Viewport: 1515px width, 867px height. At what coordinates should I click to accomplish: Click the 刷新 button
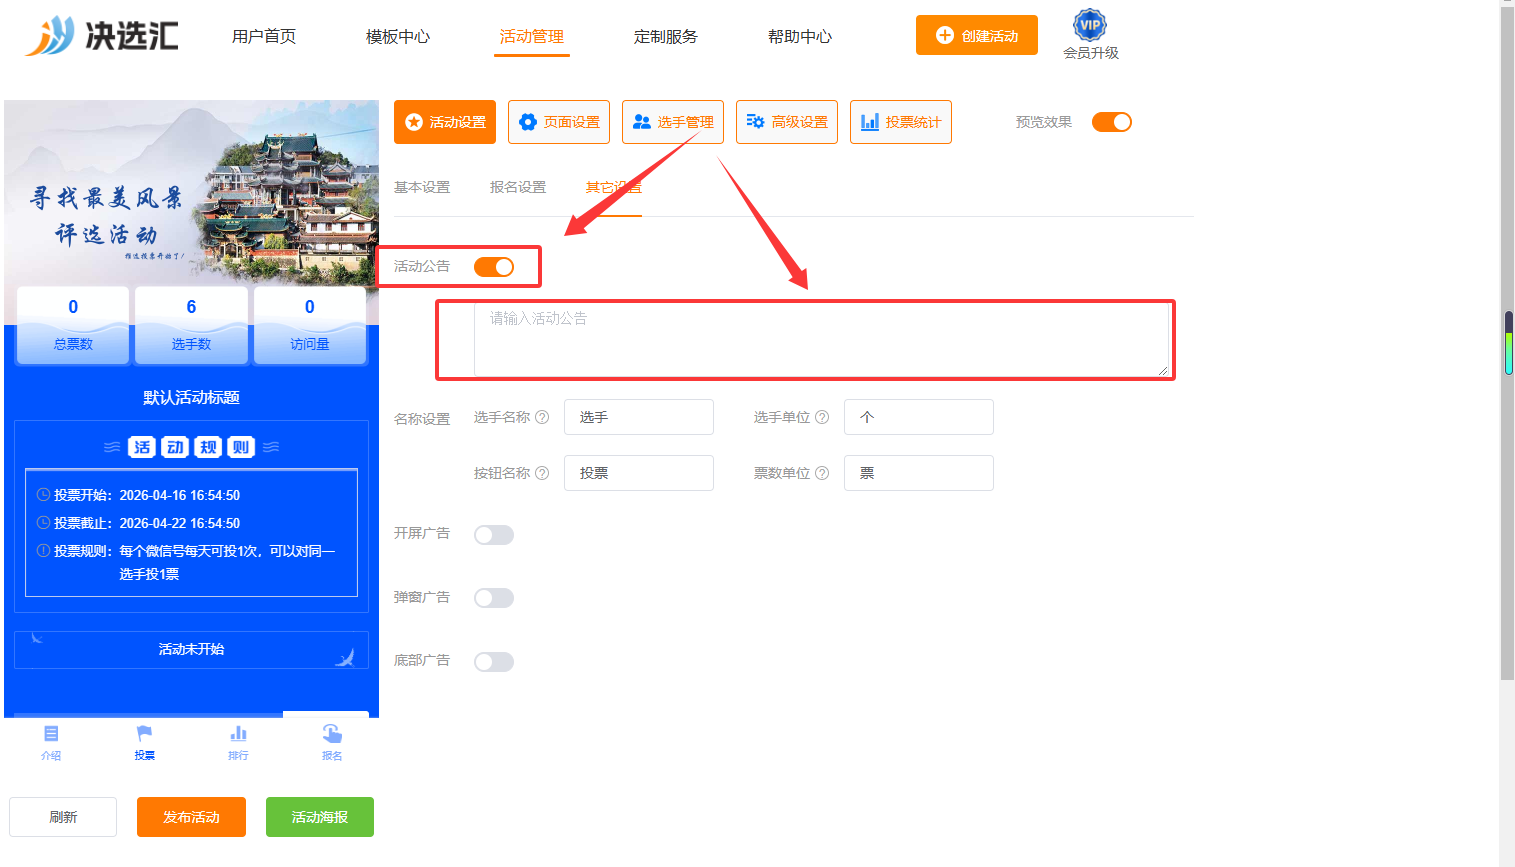click(x=63, y=817)
